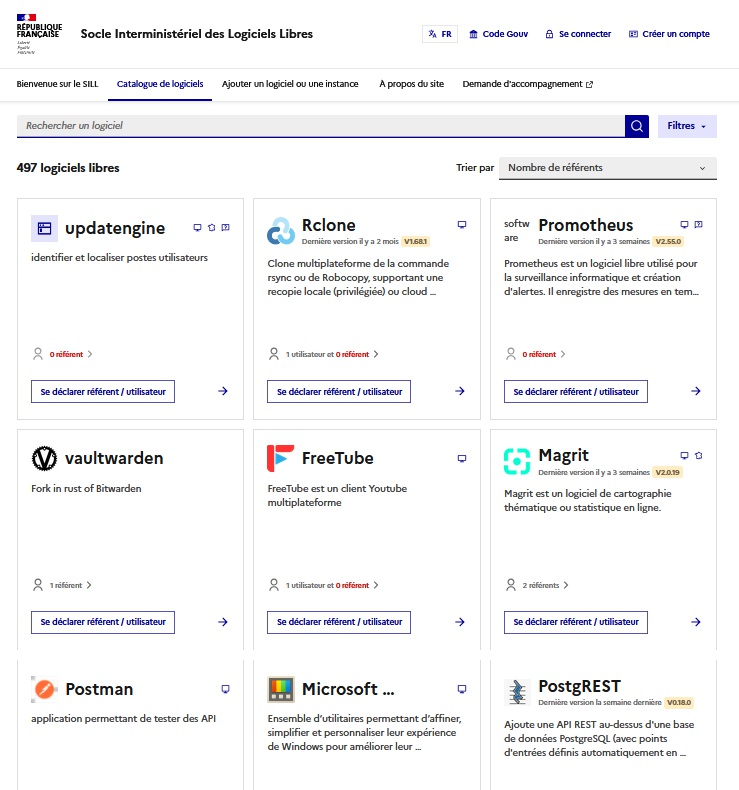Click Promotheus's support question icon

698,225
